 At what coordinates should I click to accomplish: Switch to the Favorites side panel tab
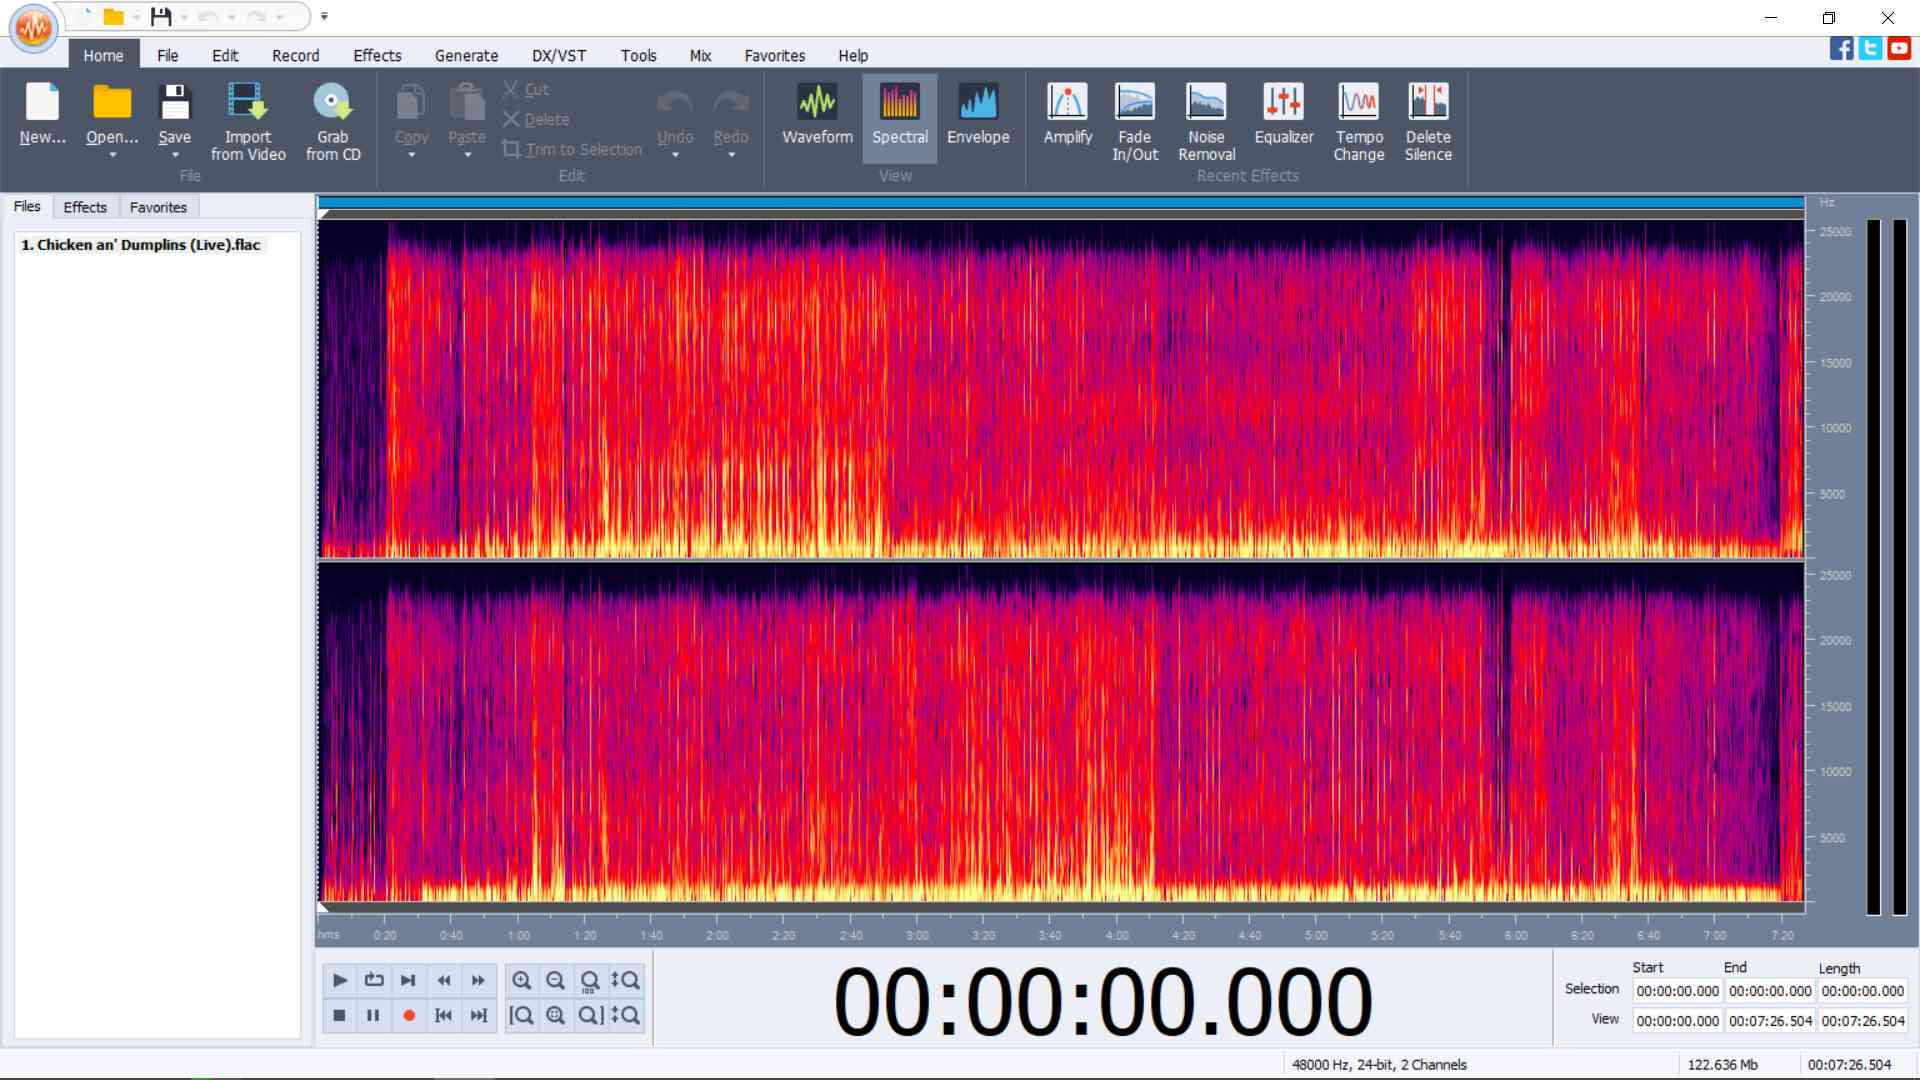click(158, 207)
